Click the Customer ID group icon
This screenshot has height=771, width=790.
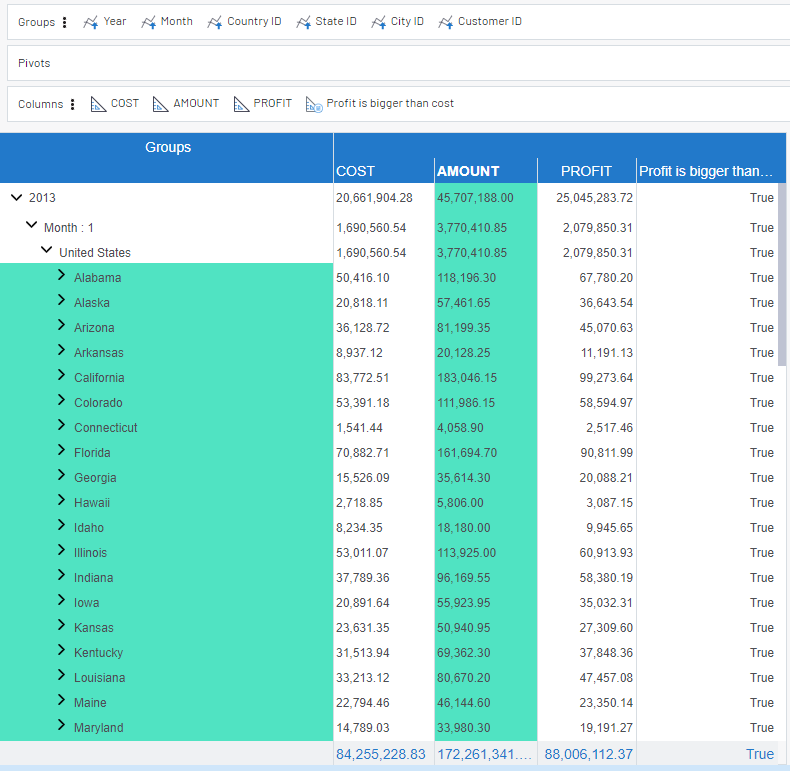pyautogui.click(x=446, y=22)
